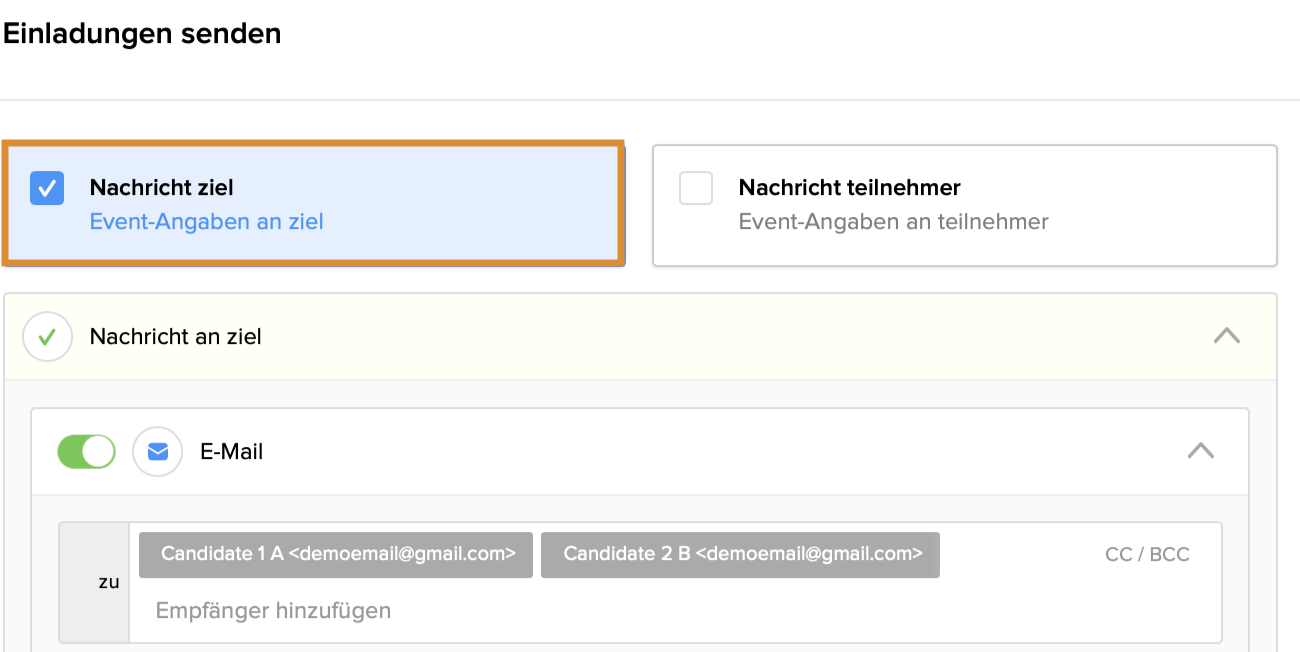Click the Nachricht ziel card title
1300x652 pixels.
coord(161,188)
